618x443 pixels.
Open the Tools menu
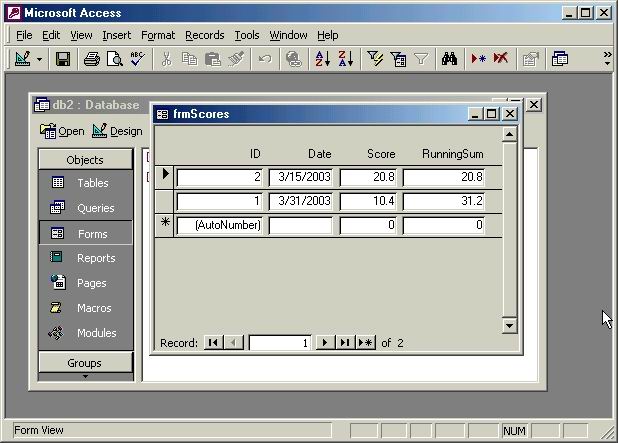pos(247,35)
